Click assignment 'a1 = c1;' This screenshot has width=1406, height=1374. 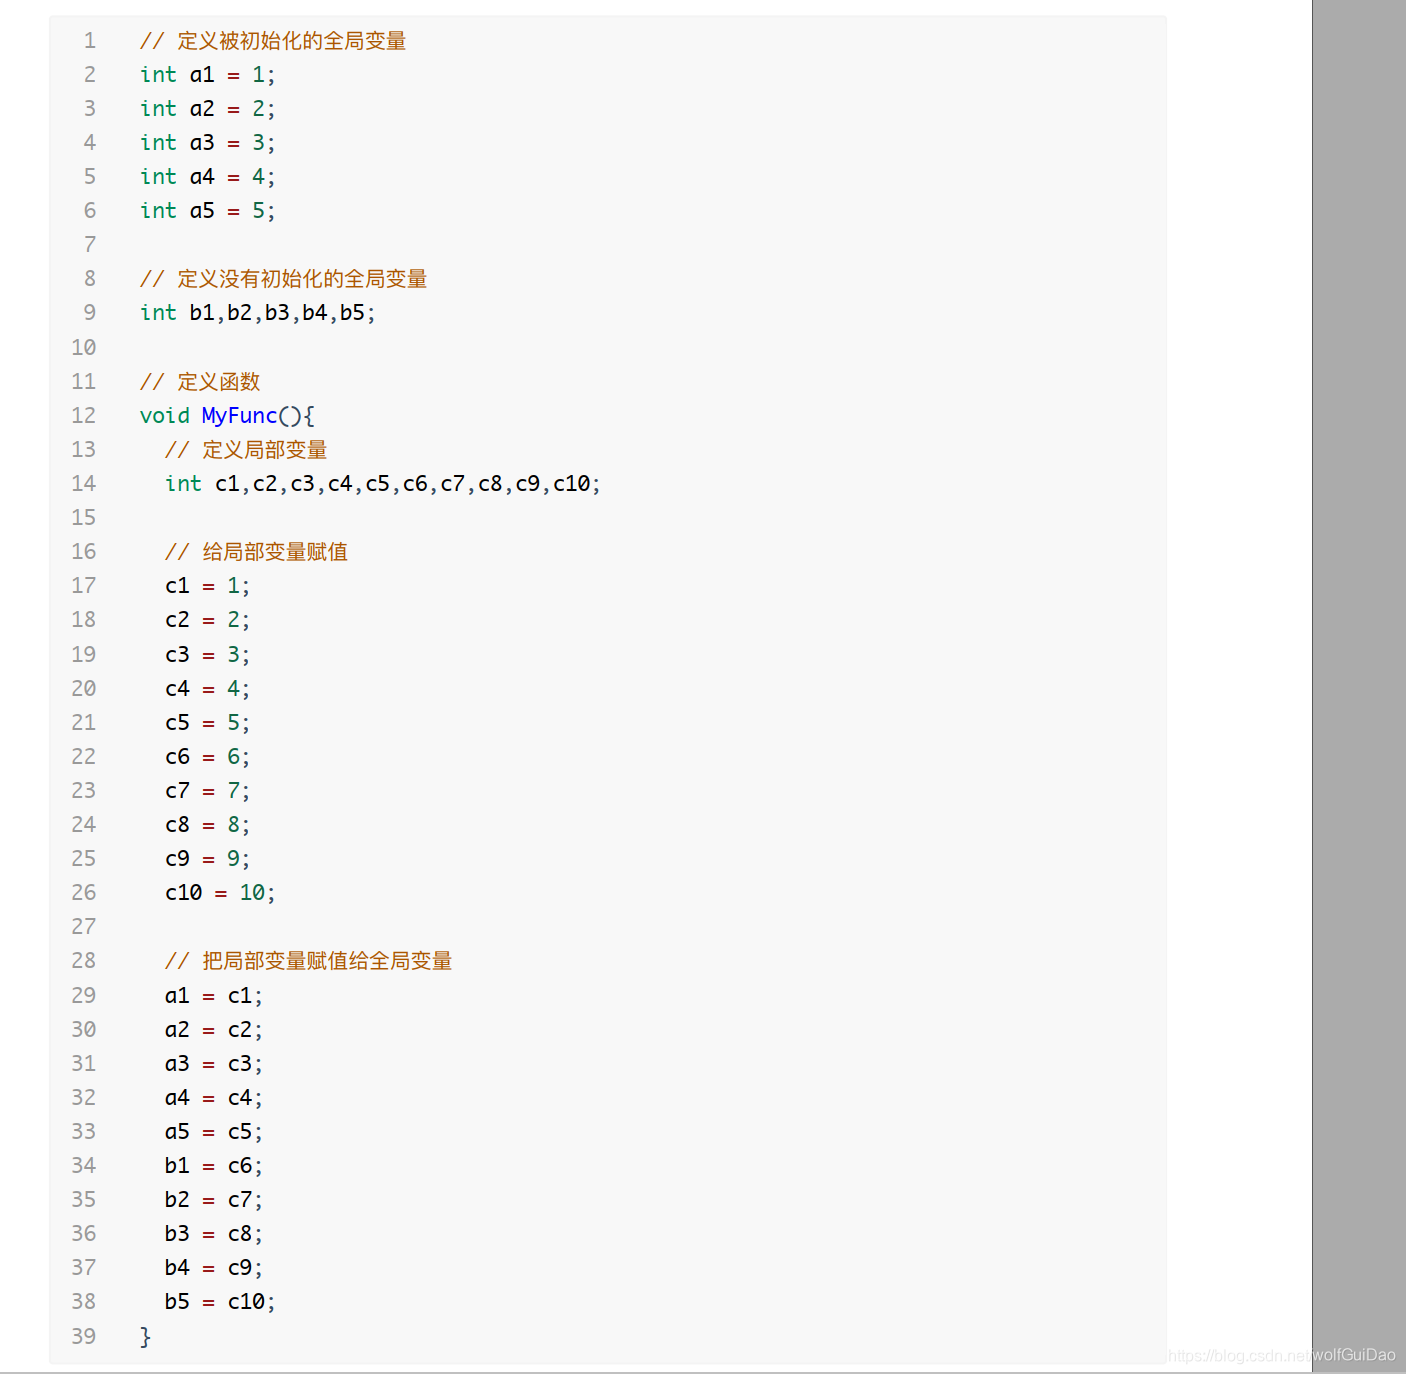click(x=214, y=996)
